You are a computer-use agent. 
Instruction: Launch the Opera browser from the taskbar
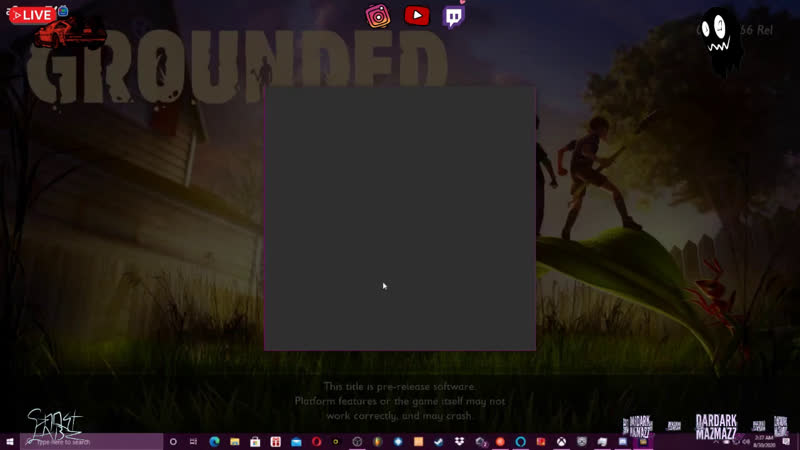[316, 442]
